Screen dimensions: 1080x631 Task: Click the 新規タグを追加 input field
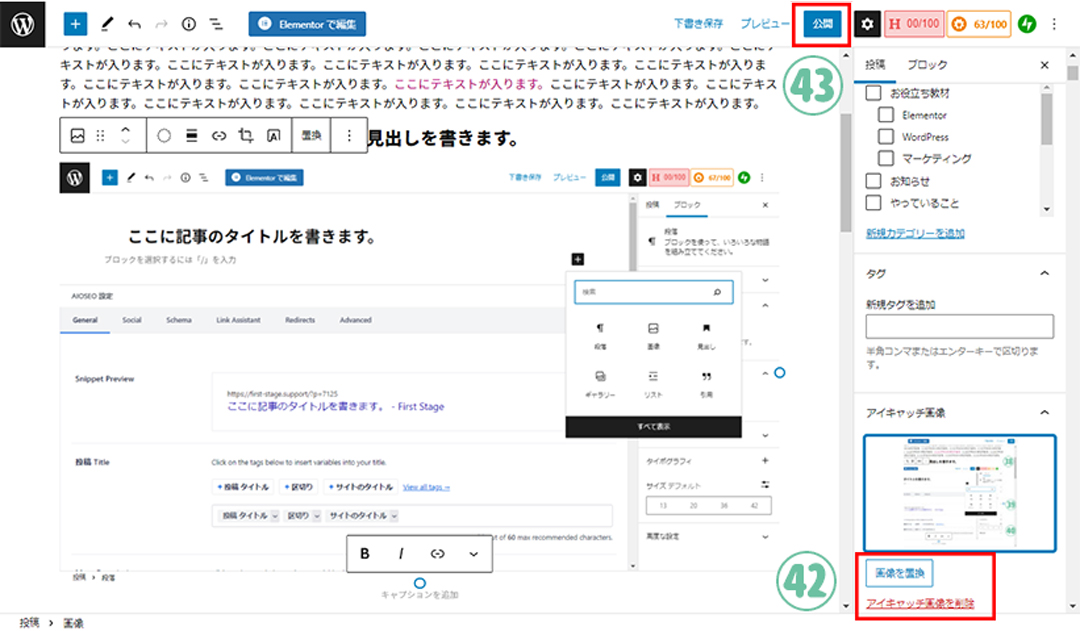pyautogui.click(x=959, y=326)
